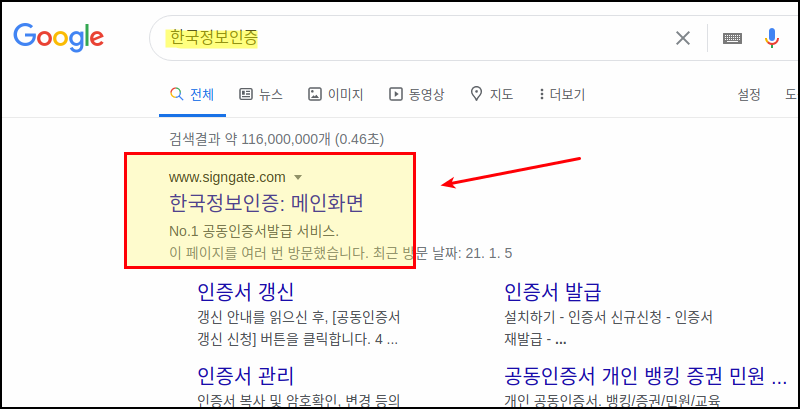Screen dimensions: 800x409
Task: Open 한국정보인증: 메인화면 result link
Action: click(266, 204)
